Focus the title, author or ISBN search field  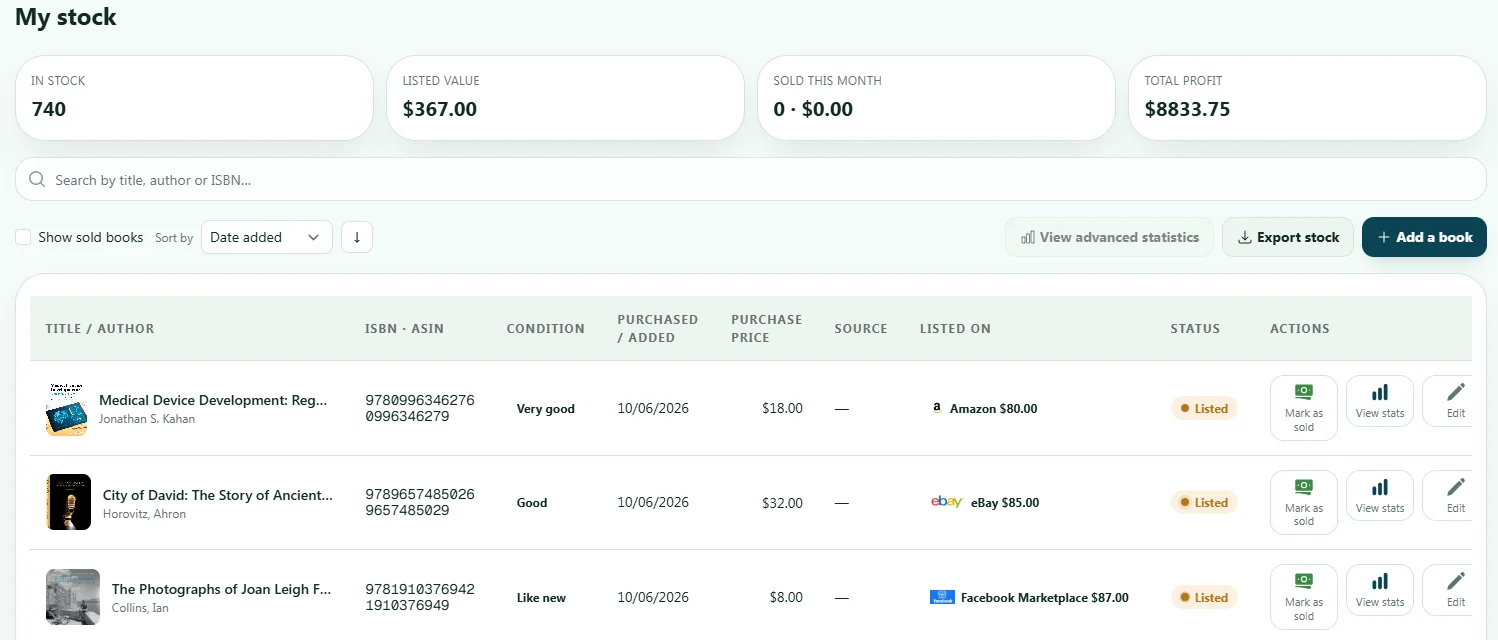[x=750, y=180]
